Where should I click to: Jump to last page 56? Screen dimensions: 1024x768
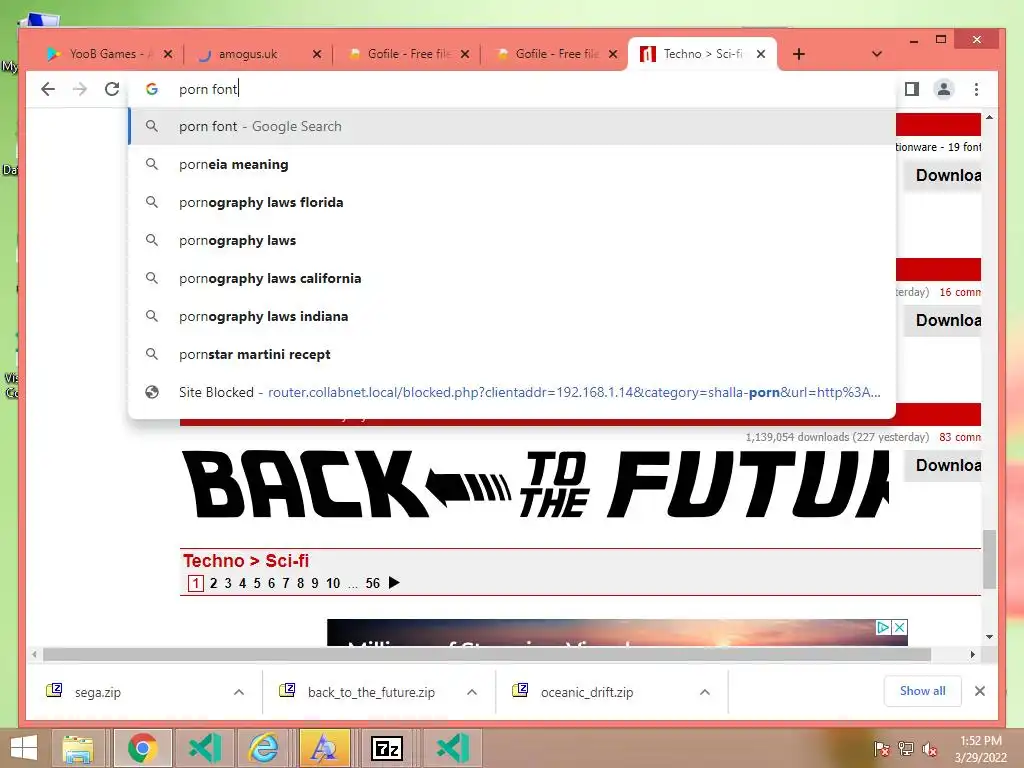coord(372,583)
